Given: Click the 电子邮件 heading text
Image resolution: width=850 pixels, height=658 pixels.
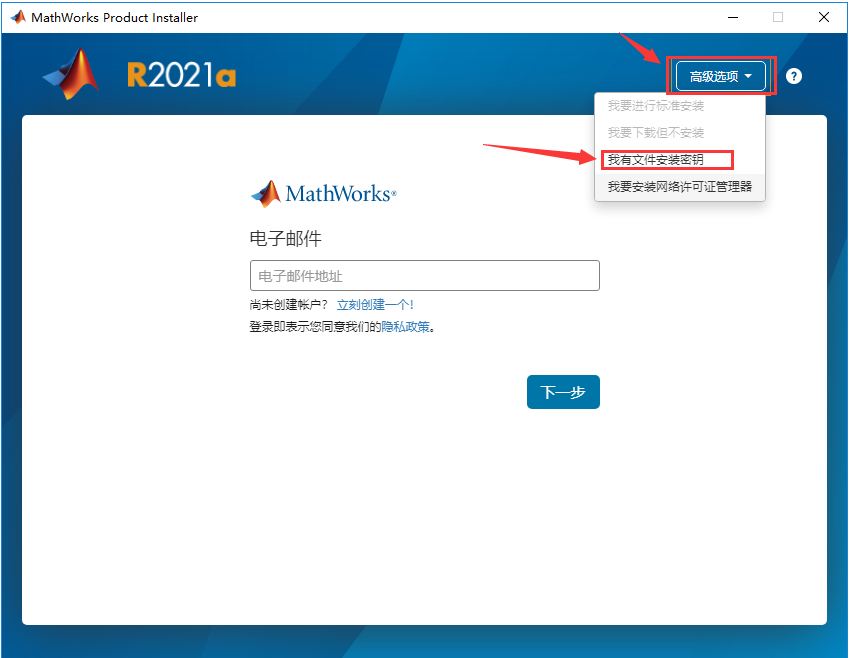Looking at the screenshot, I should coord(285,238).
